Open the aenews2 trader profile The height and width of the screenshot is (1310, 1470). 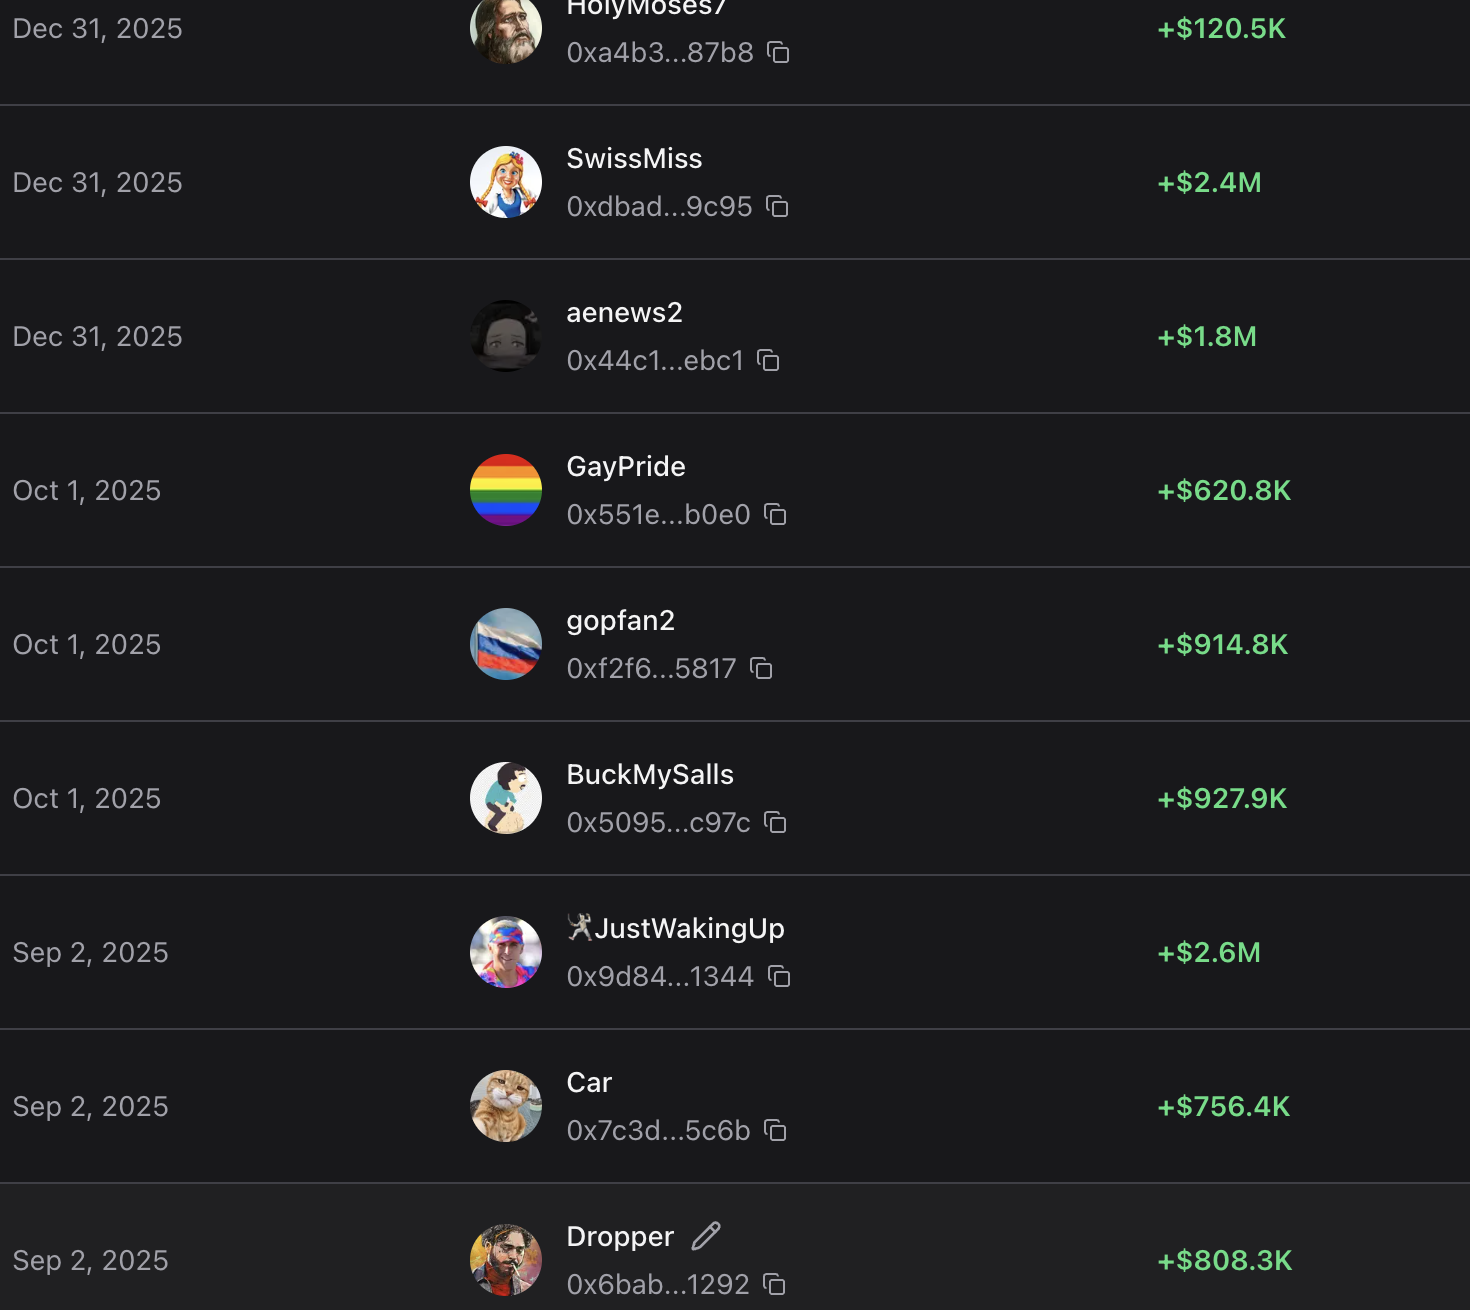tap(624, 313)
